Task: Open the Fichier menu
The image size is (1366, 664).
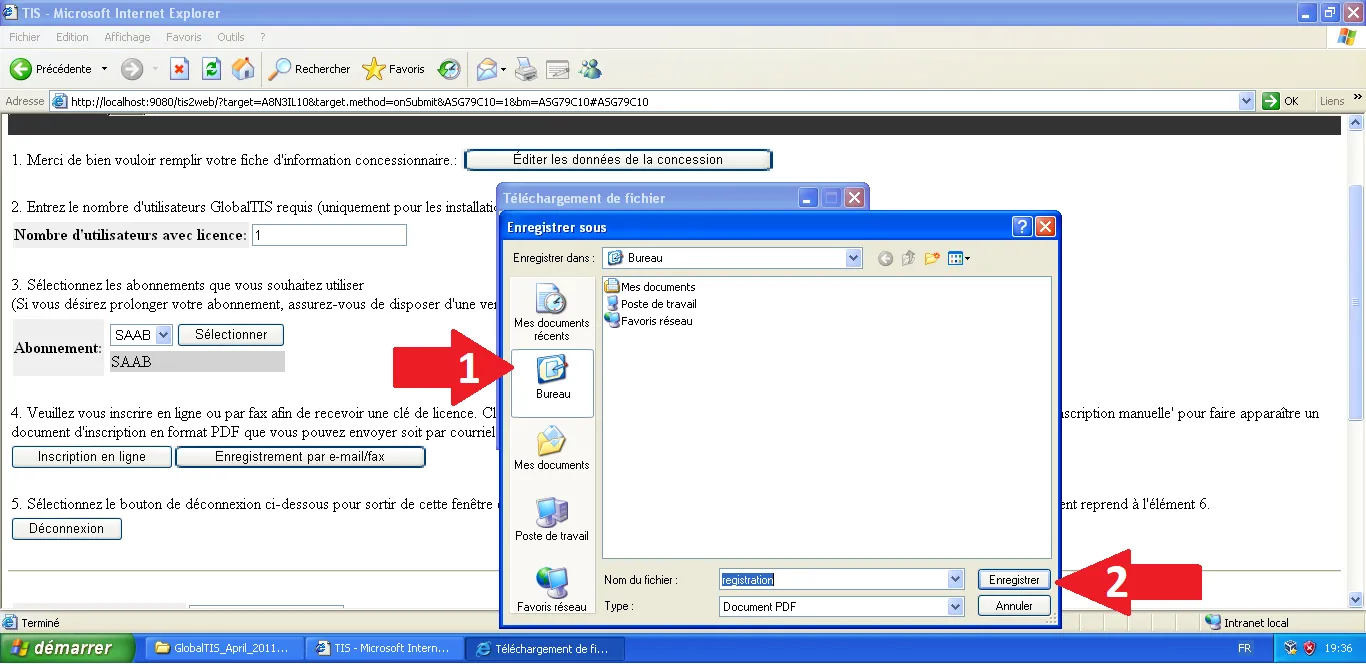Action: [24, 36]
